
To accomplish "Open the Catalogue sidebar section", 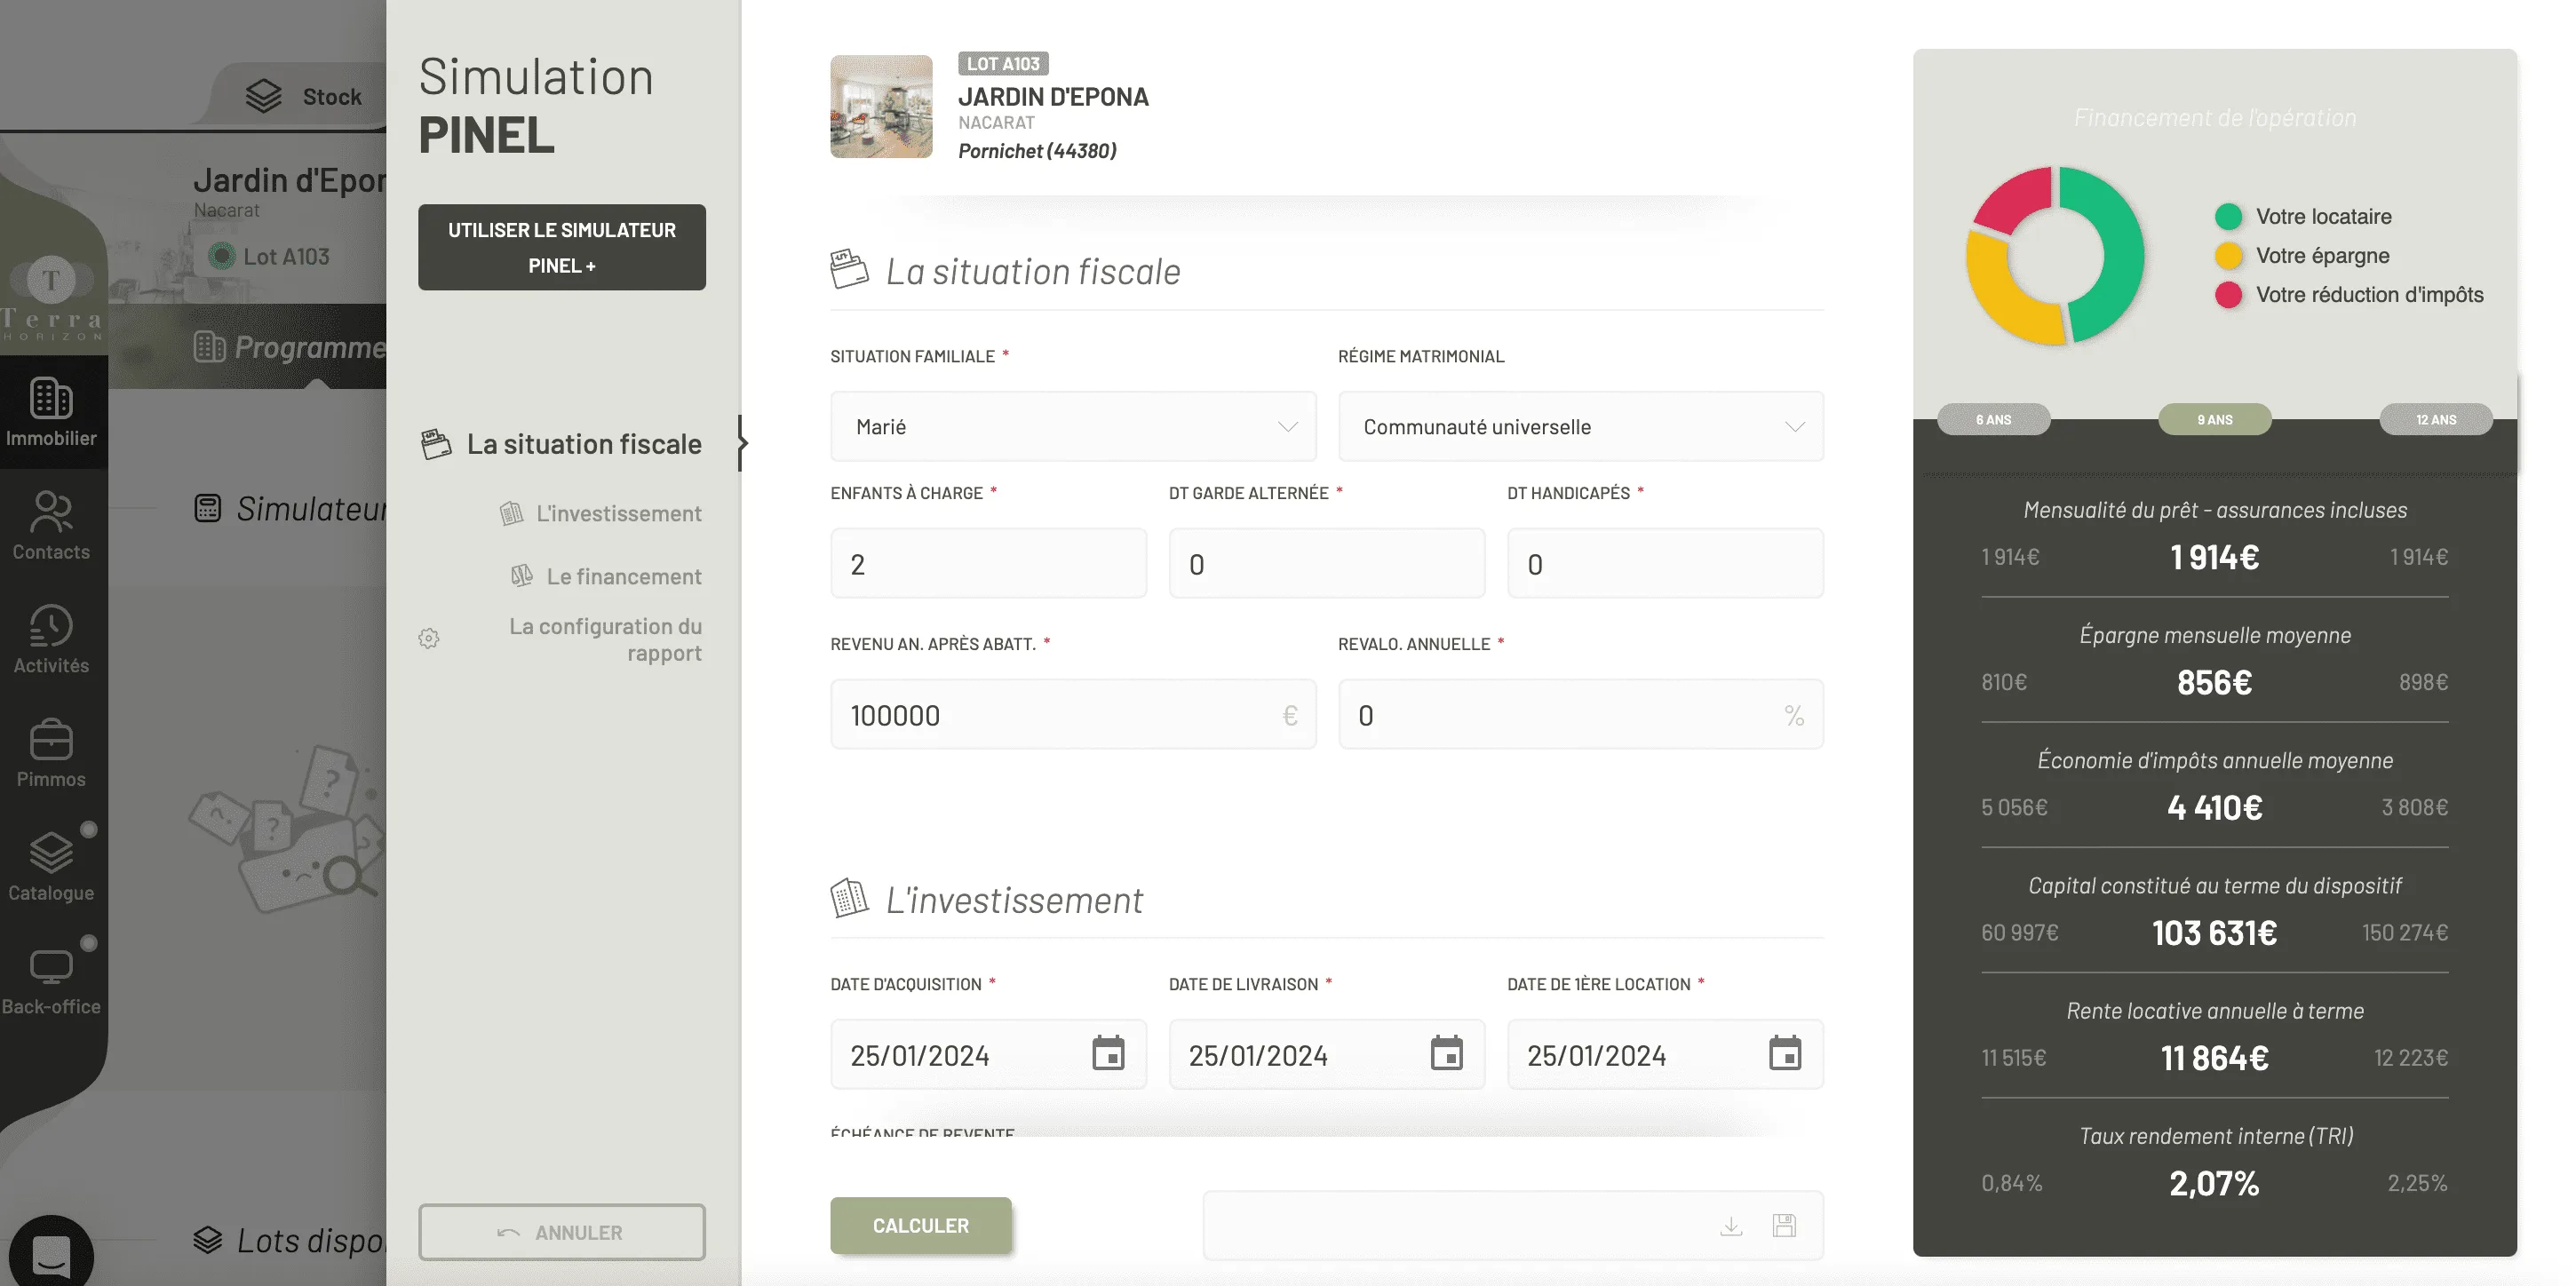I will coord(51,867).
